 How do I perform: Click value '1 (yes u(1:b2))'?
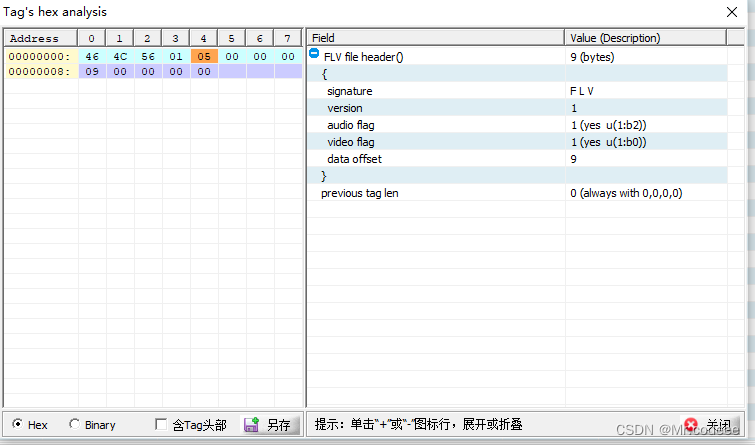tap(609, 125)
